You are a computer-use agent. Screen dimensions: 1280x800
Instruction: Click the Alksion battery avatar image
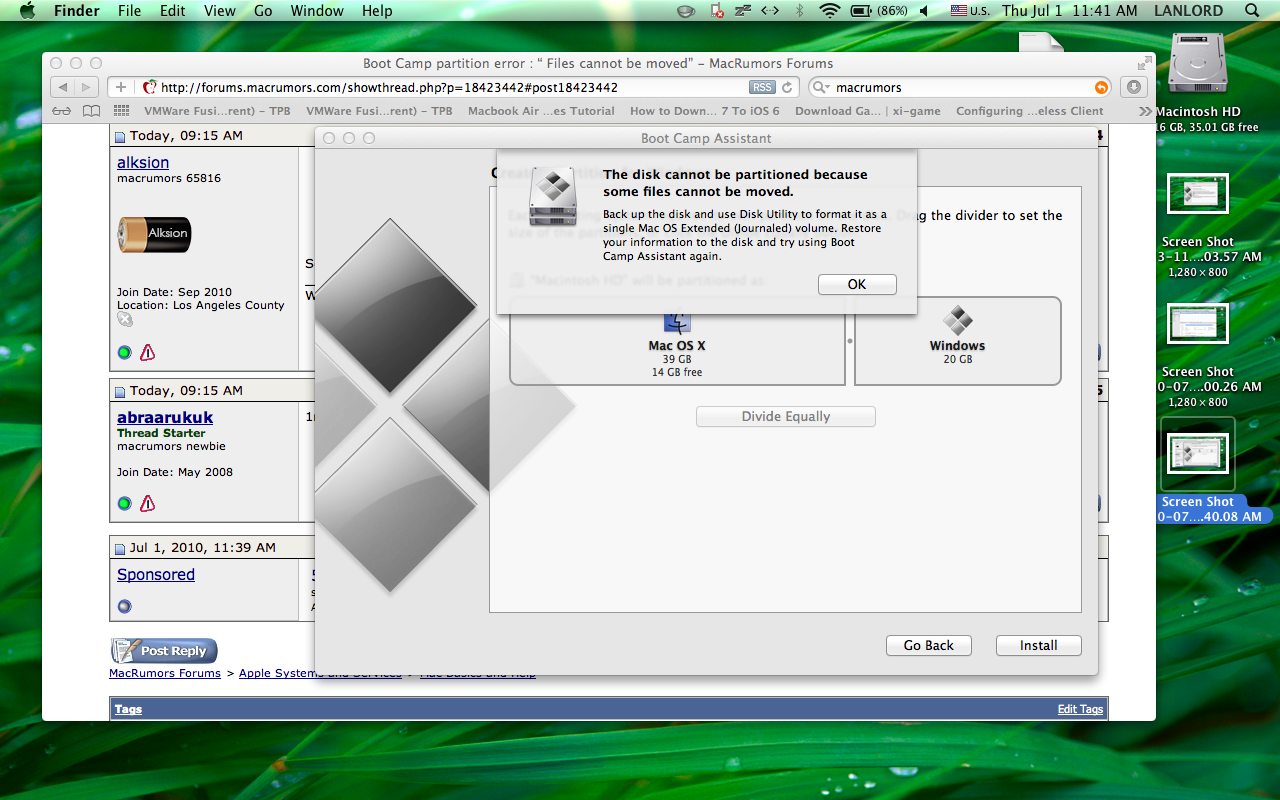(x=154, y=234)
